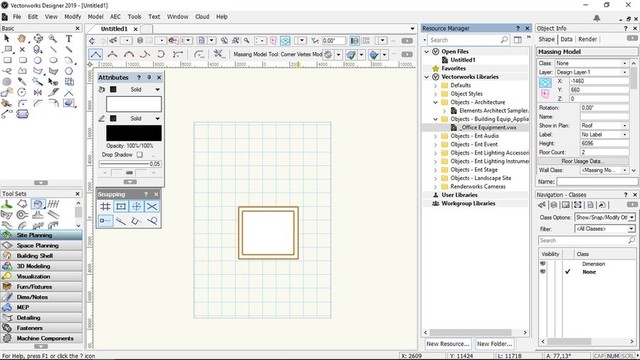Switch to Render tab in Object Info
The image size is (640, 360).
pos(587,39)
